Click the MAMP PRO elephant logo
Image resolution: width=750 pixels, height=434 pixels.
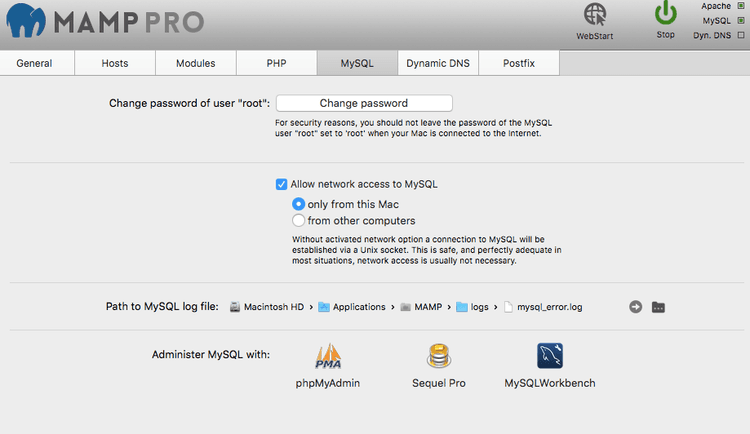[26, 21]
